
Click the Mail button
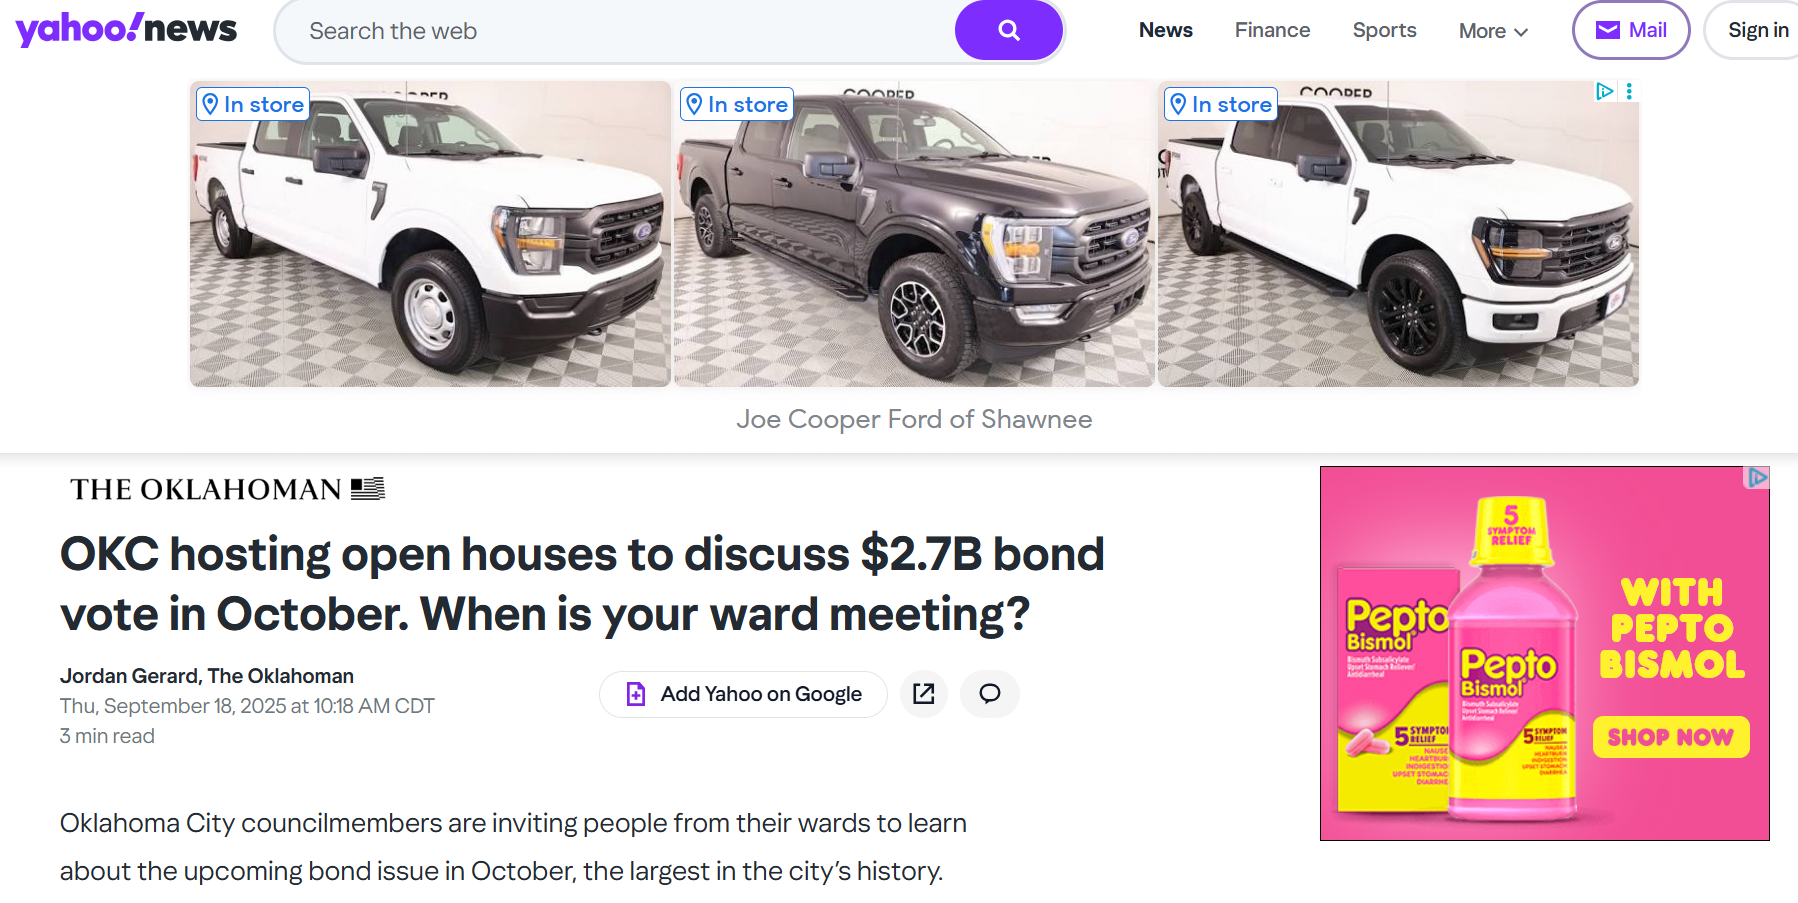point(1630,30)
